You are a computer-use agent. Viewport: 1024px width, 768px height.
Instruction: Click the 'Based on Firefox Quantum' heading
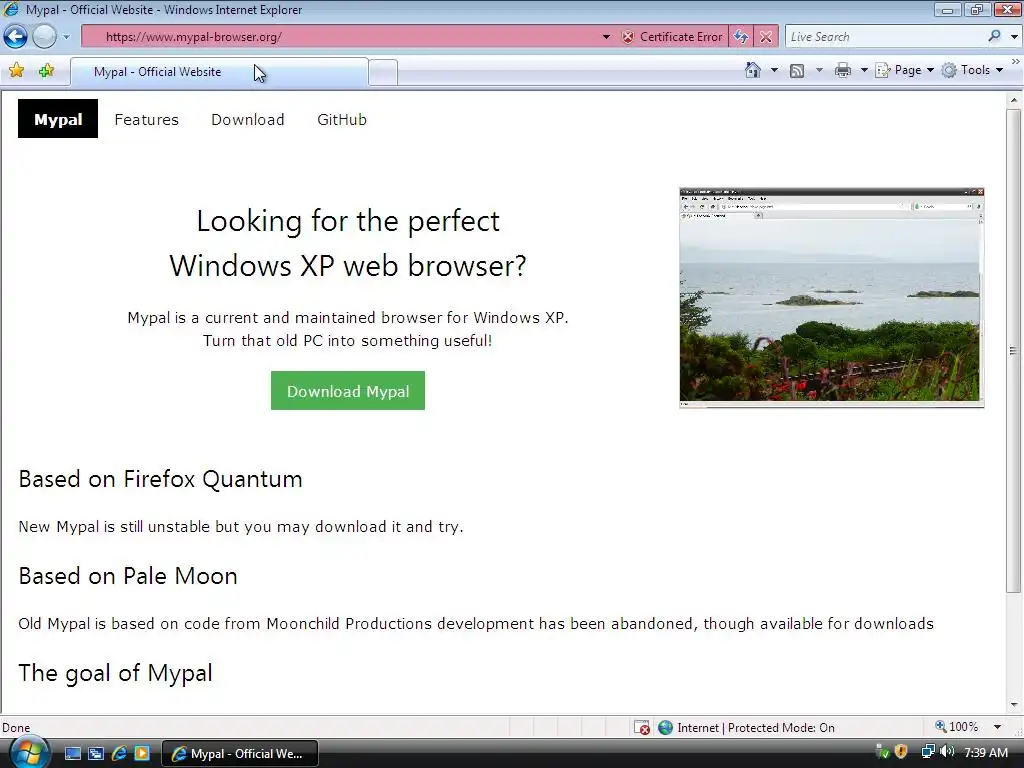[161, 479]
